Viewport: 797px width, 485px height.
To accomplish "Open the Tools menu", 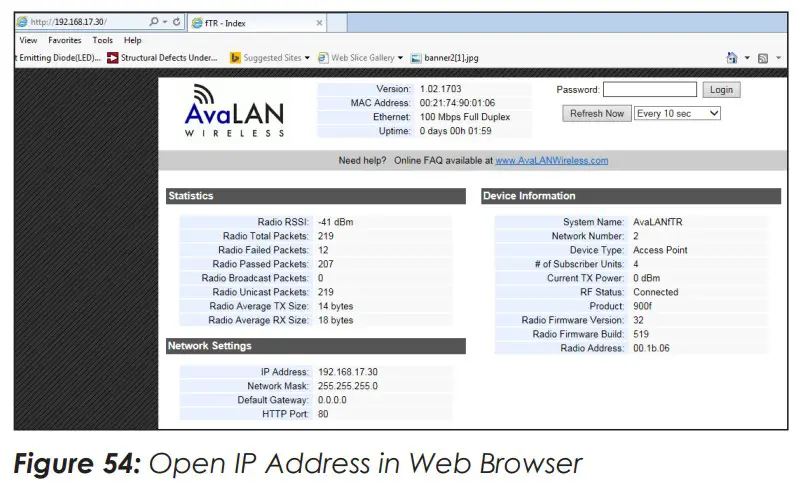I will click(x=103, y=40).
